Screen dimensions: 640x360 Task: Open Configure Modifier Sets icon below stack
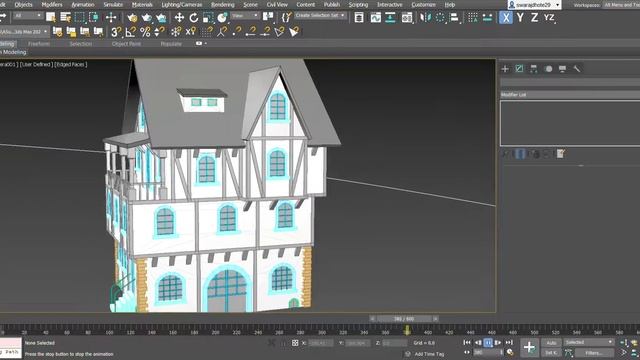coord(560,154)
